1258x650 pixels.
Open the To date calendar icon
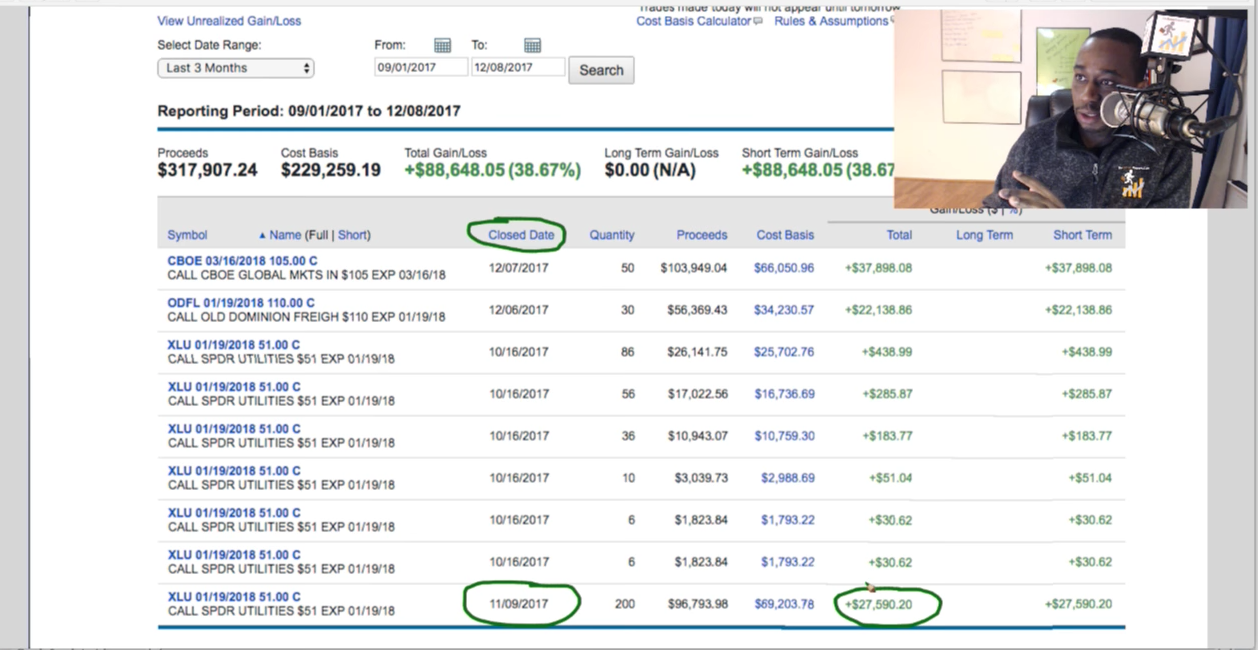[x=532, y=45]
